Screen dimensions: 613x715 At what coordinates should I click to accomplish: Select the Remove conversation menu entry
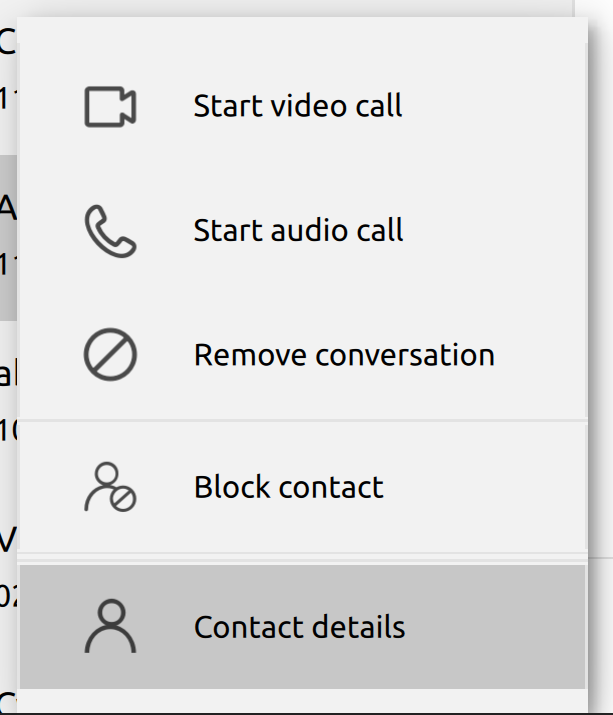click(302, 355)
